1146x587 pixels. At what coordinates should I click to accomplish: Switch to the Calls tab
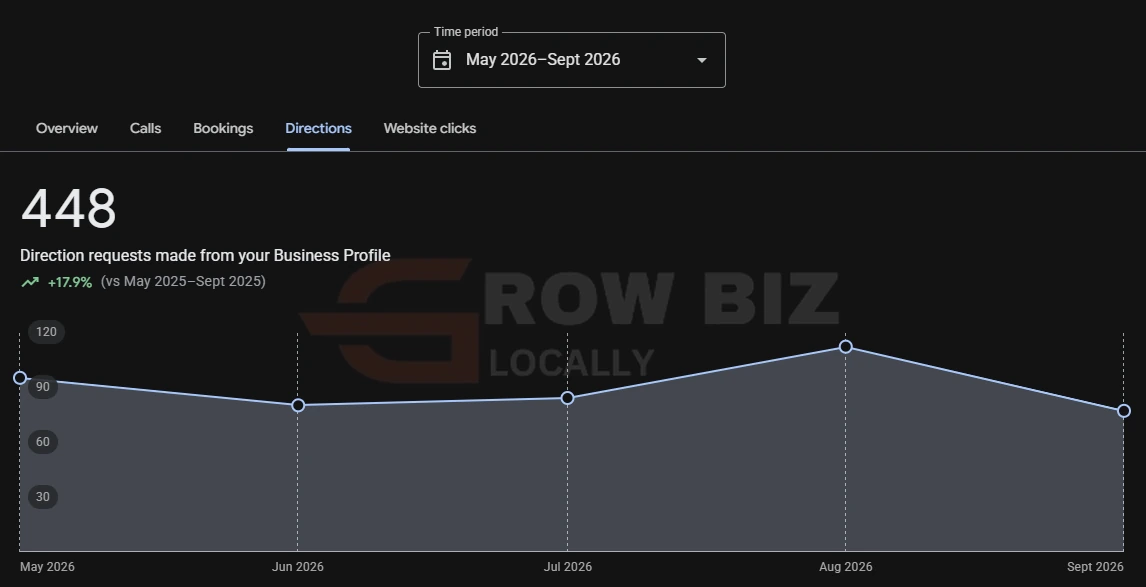(145, 129)
